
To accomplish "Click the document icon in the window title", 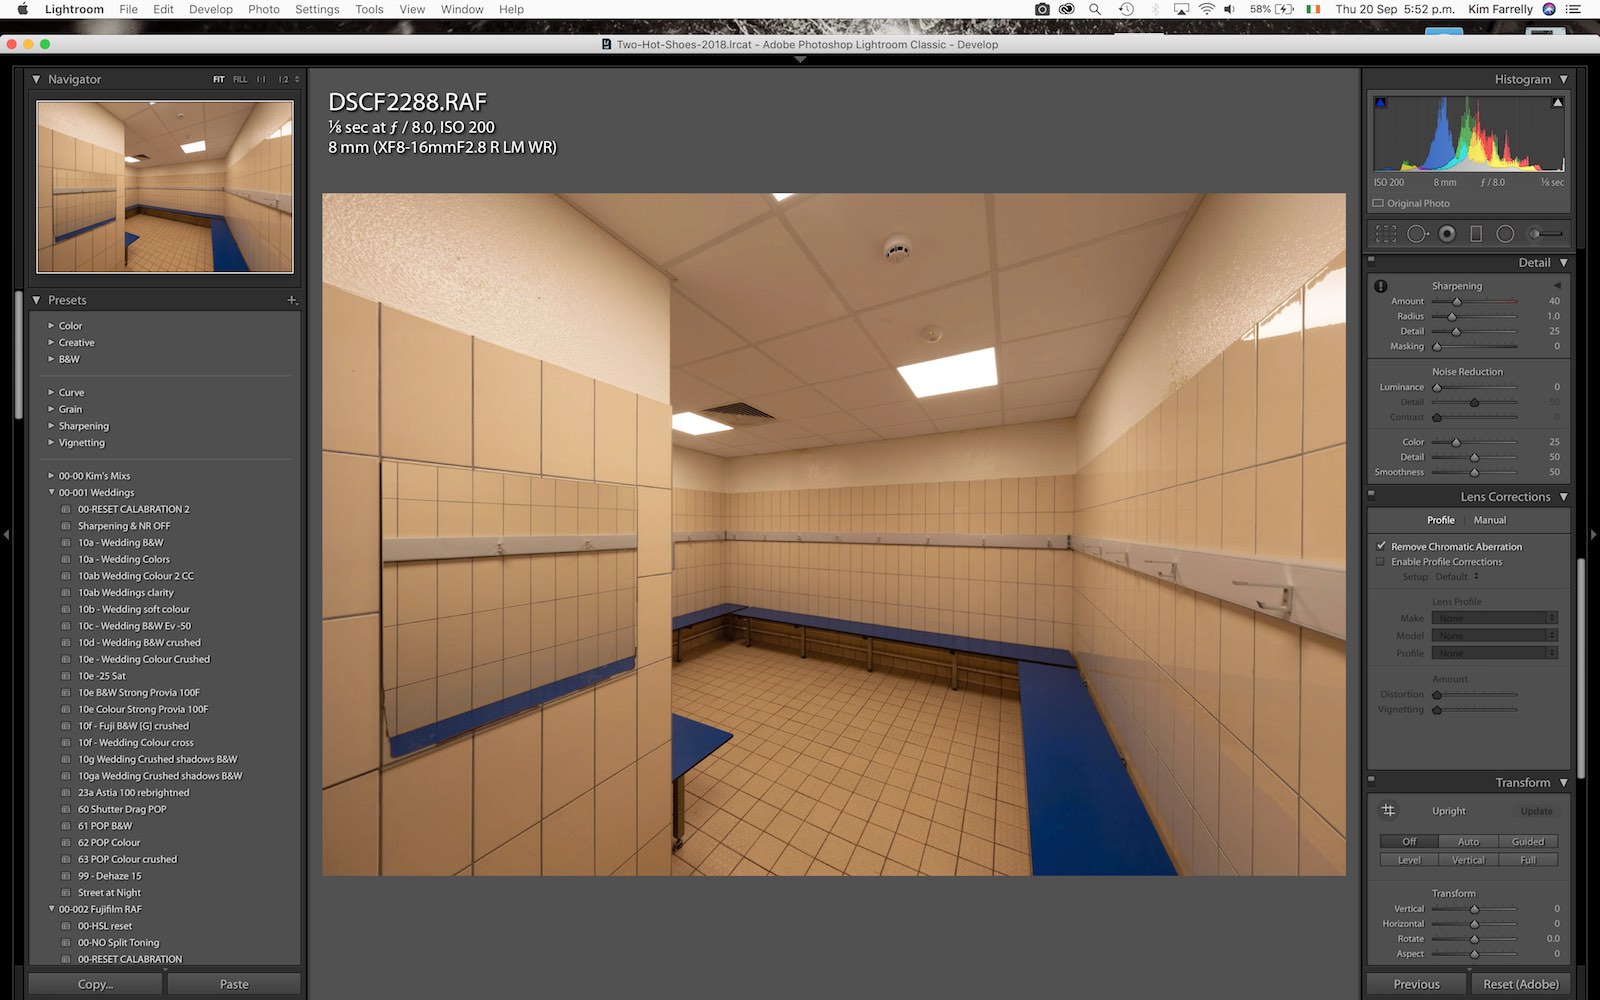I will [606, 44].
